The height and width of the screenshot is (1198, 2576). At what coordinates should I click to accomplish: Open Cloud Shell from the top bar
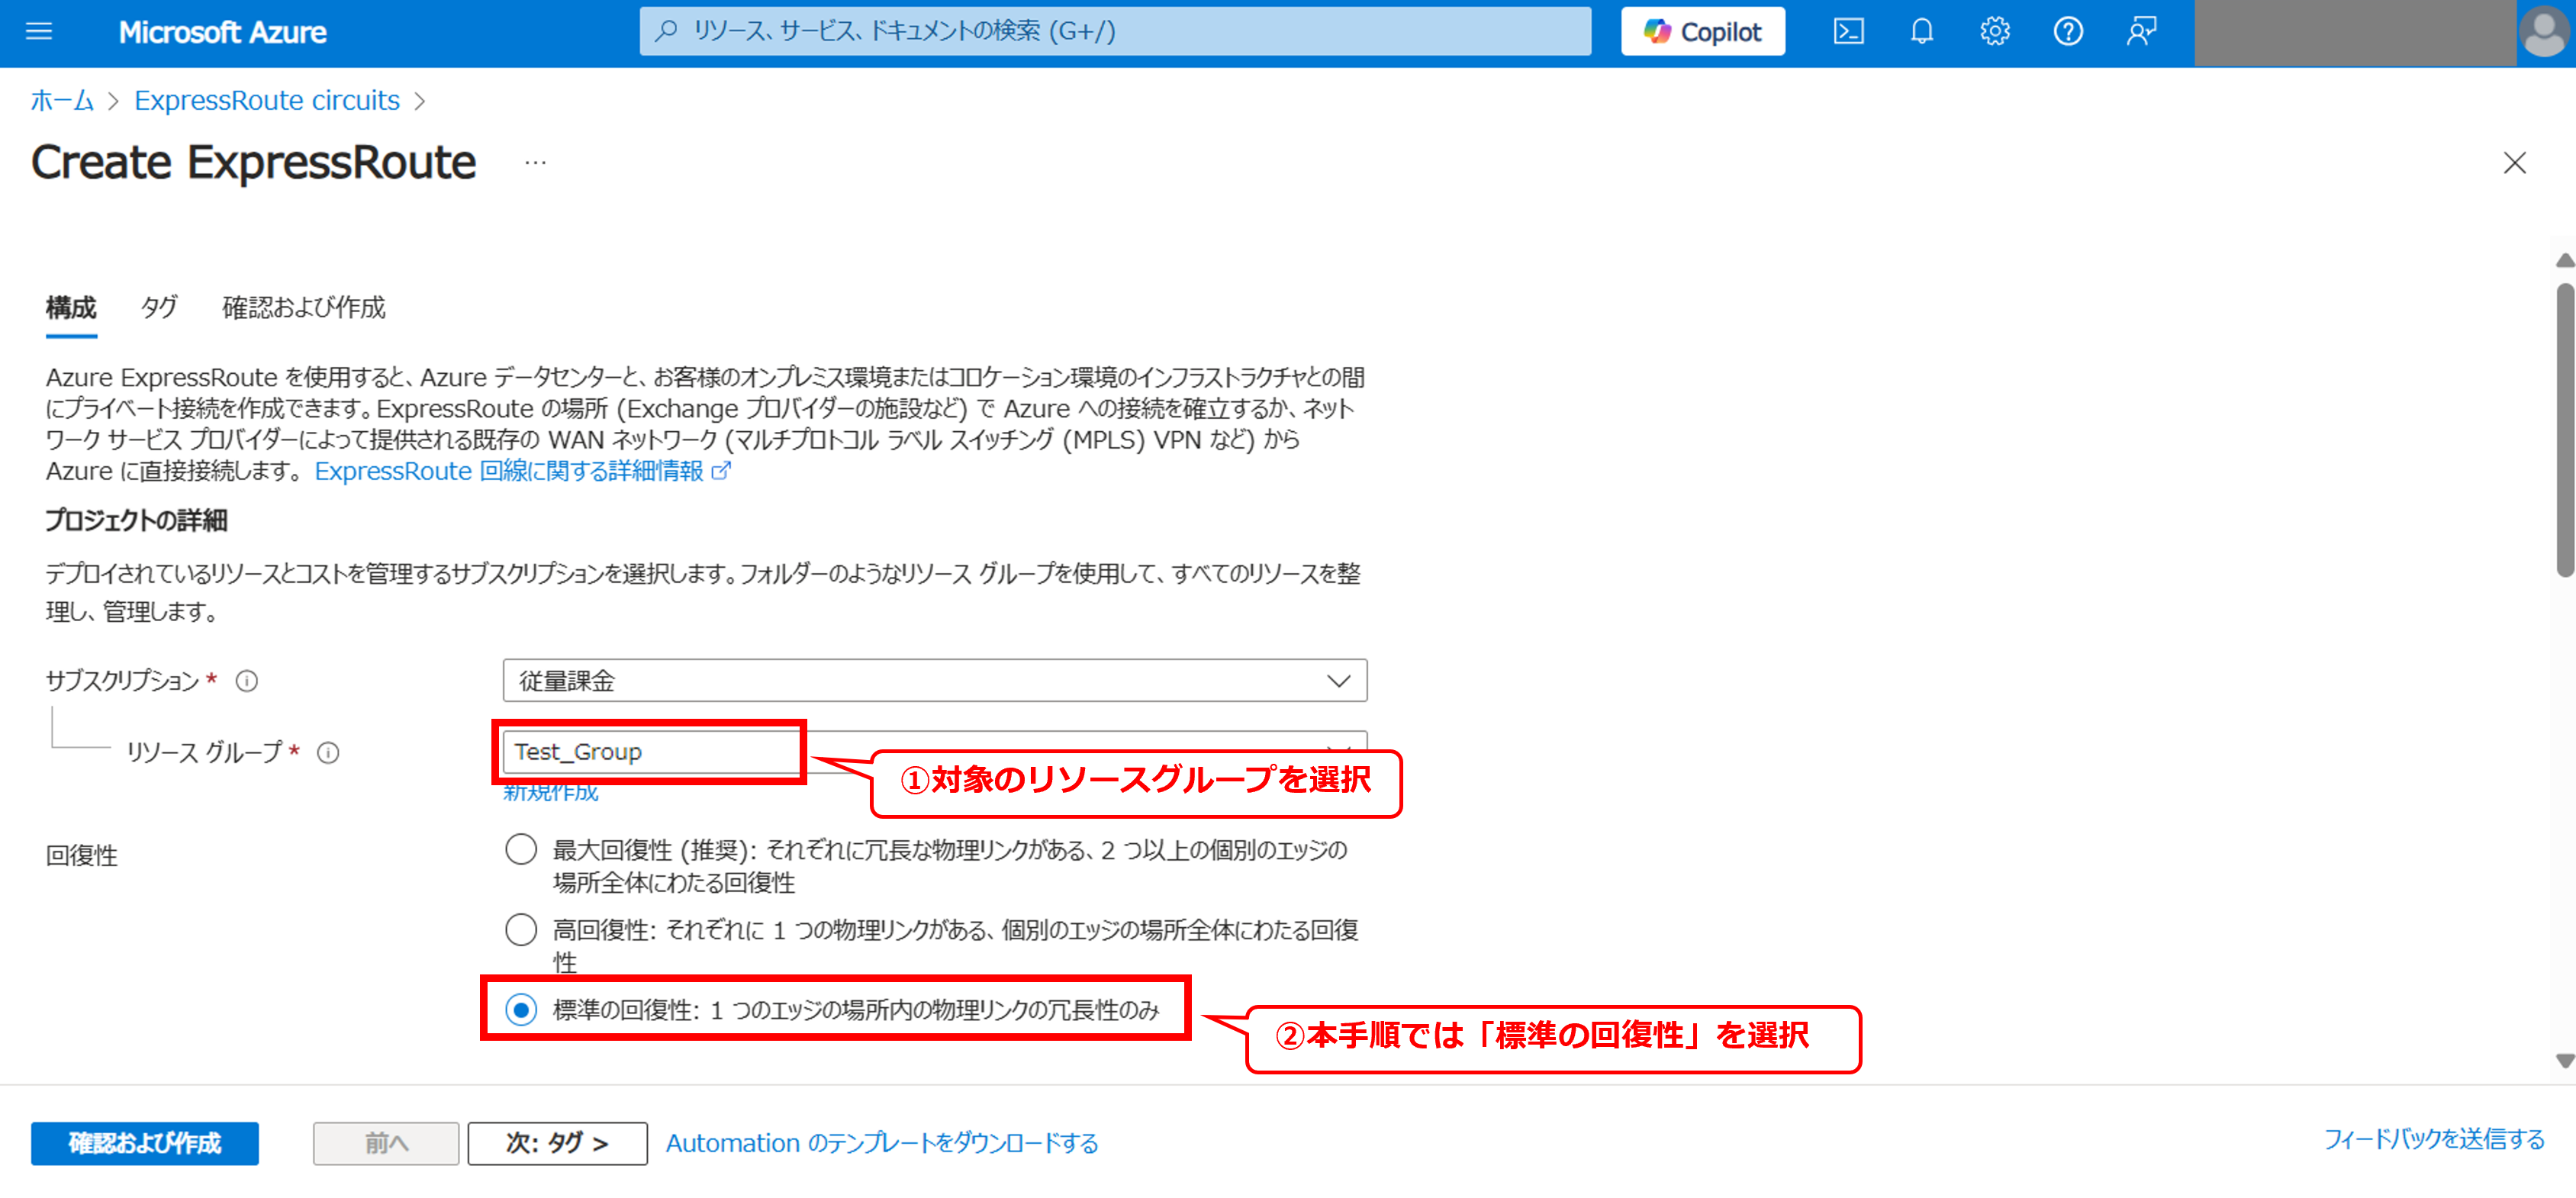pos(1847,32)
